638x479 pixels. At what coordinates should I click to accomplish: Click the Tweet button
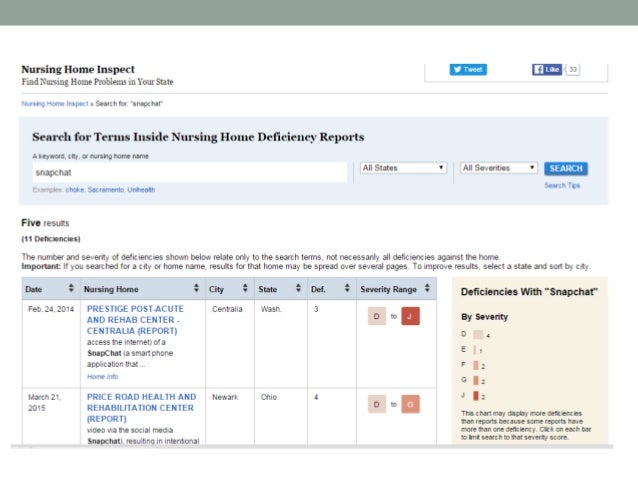tap(468, 69)
